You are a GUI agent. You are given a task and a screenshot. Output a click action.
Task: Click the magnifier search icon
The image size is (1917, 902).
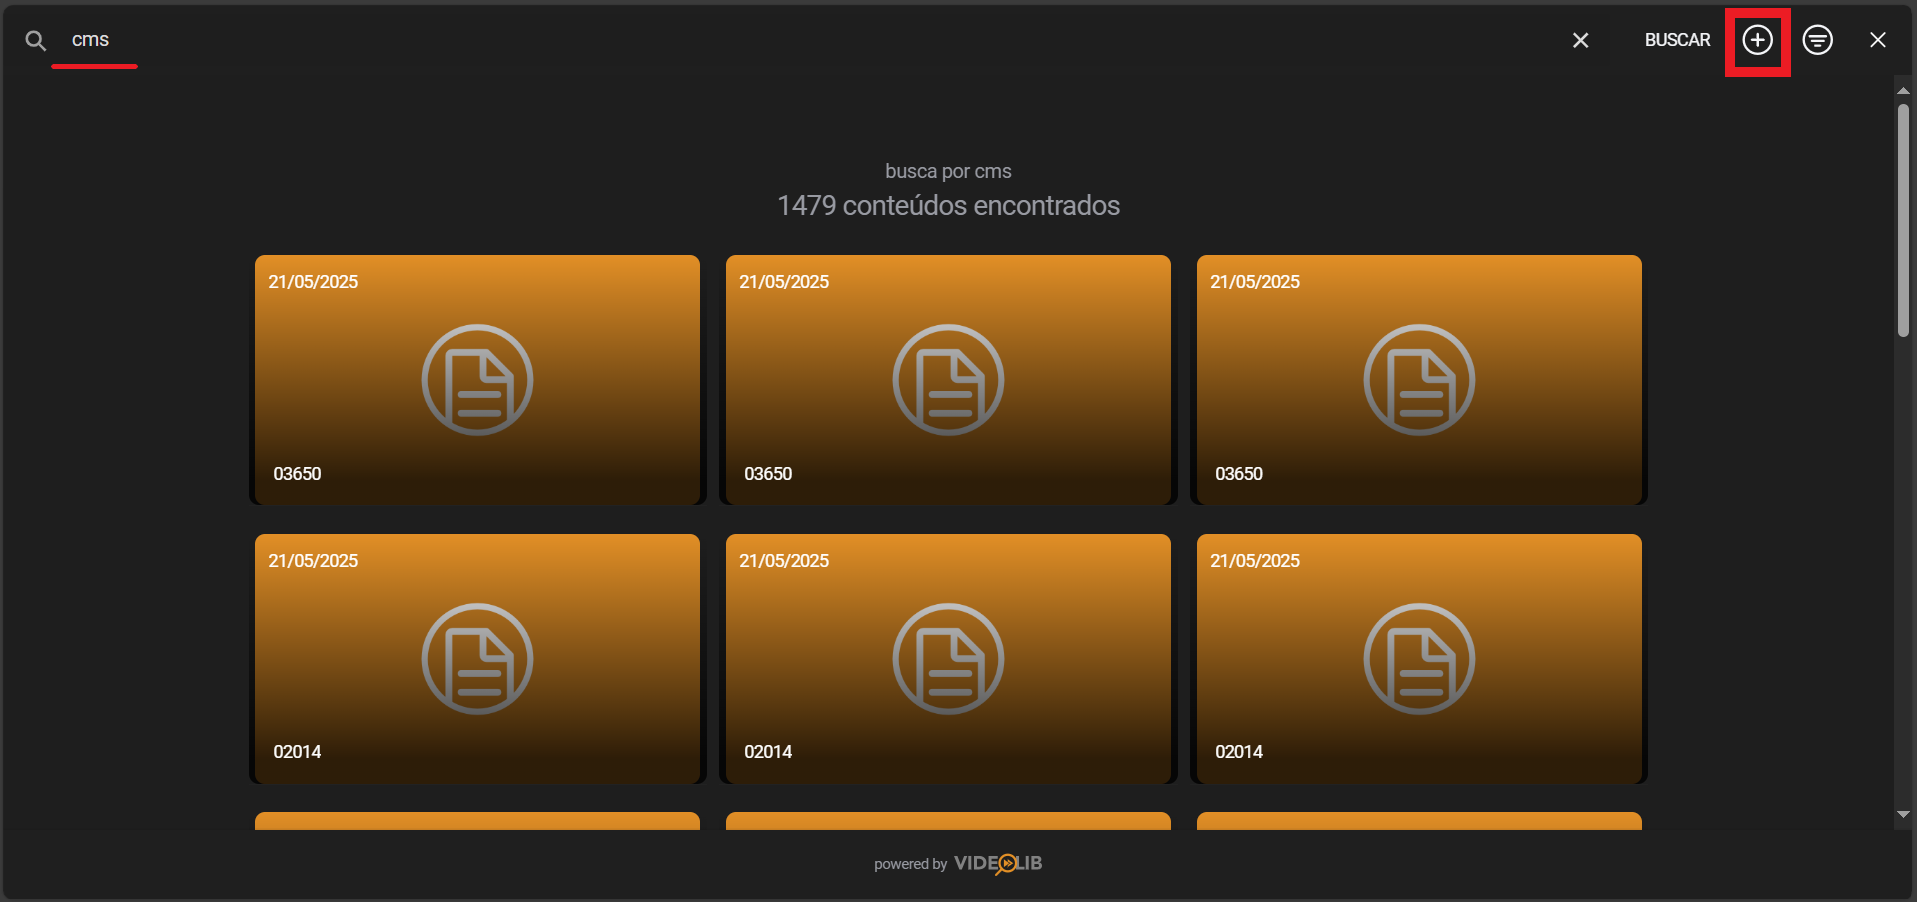(x=36, y=40)
